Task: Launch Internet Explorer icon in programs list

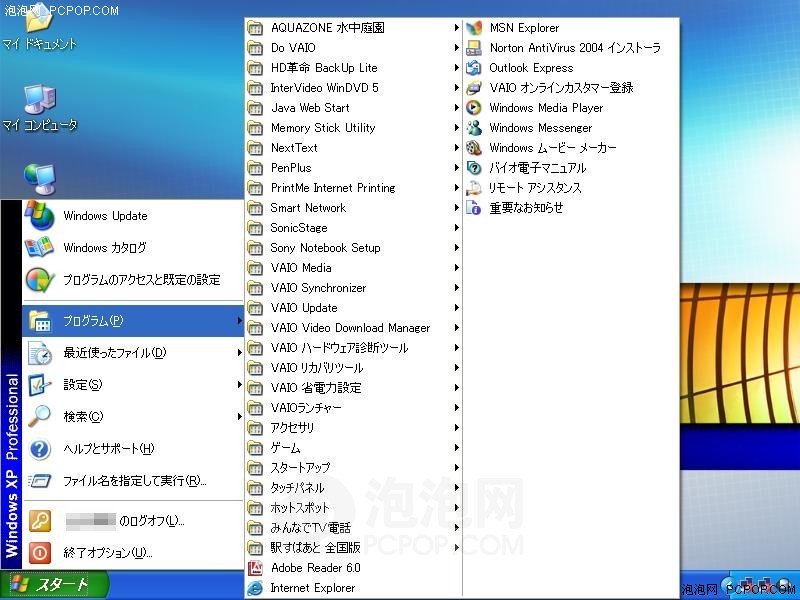Action: 255,588
